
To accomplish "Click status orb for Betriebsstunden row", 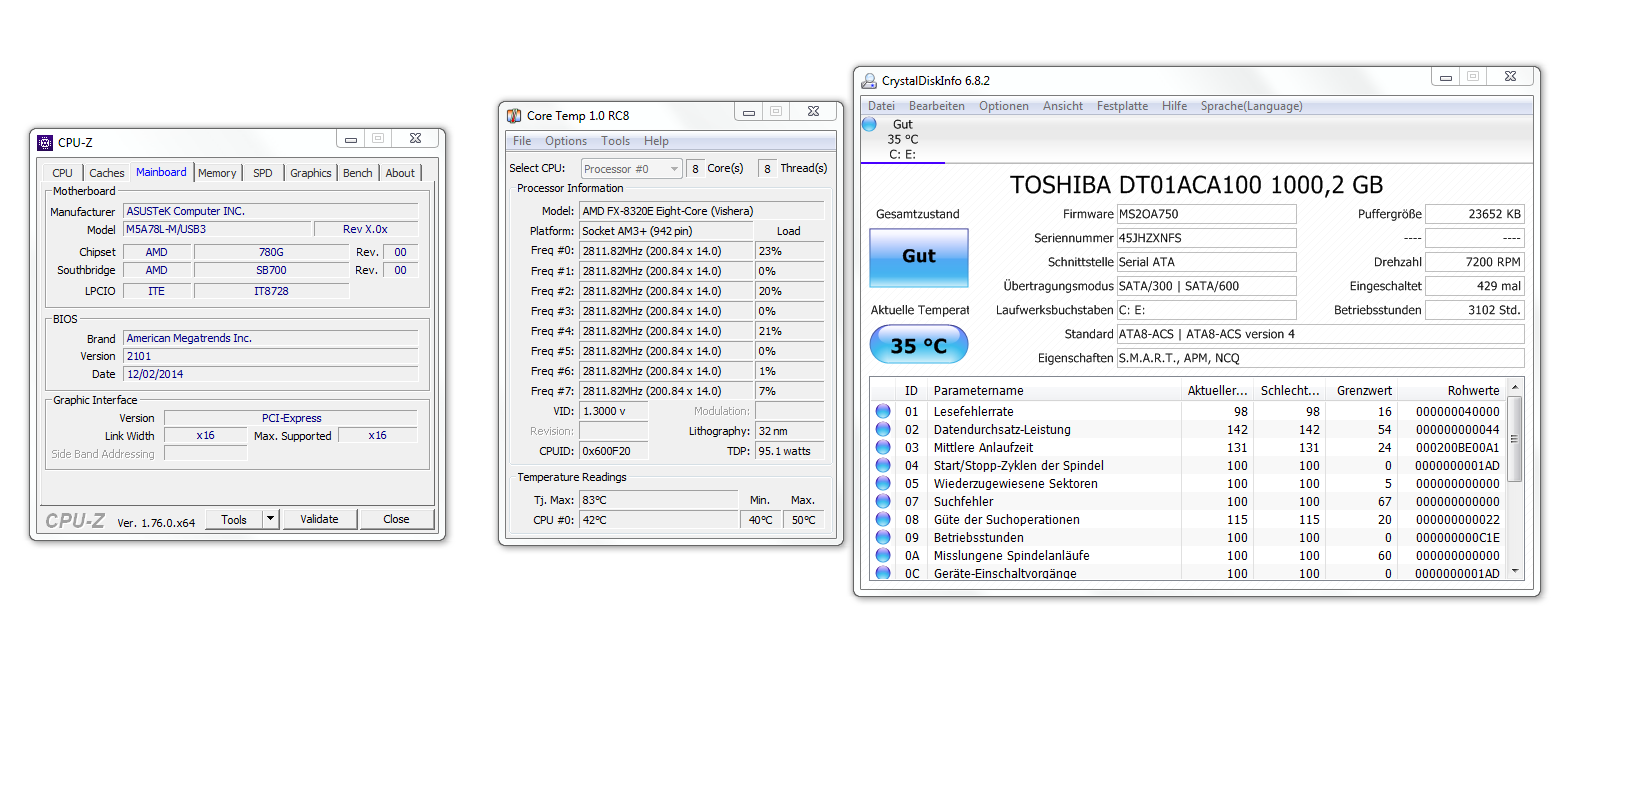I will click(x=883, y=537).
